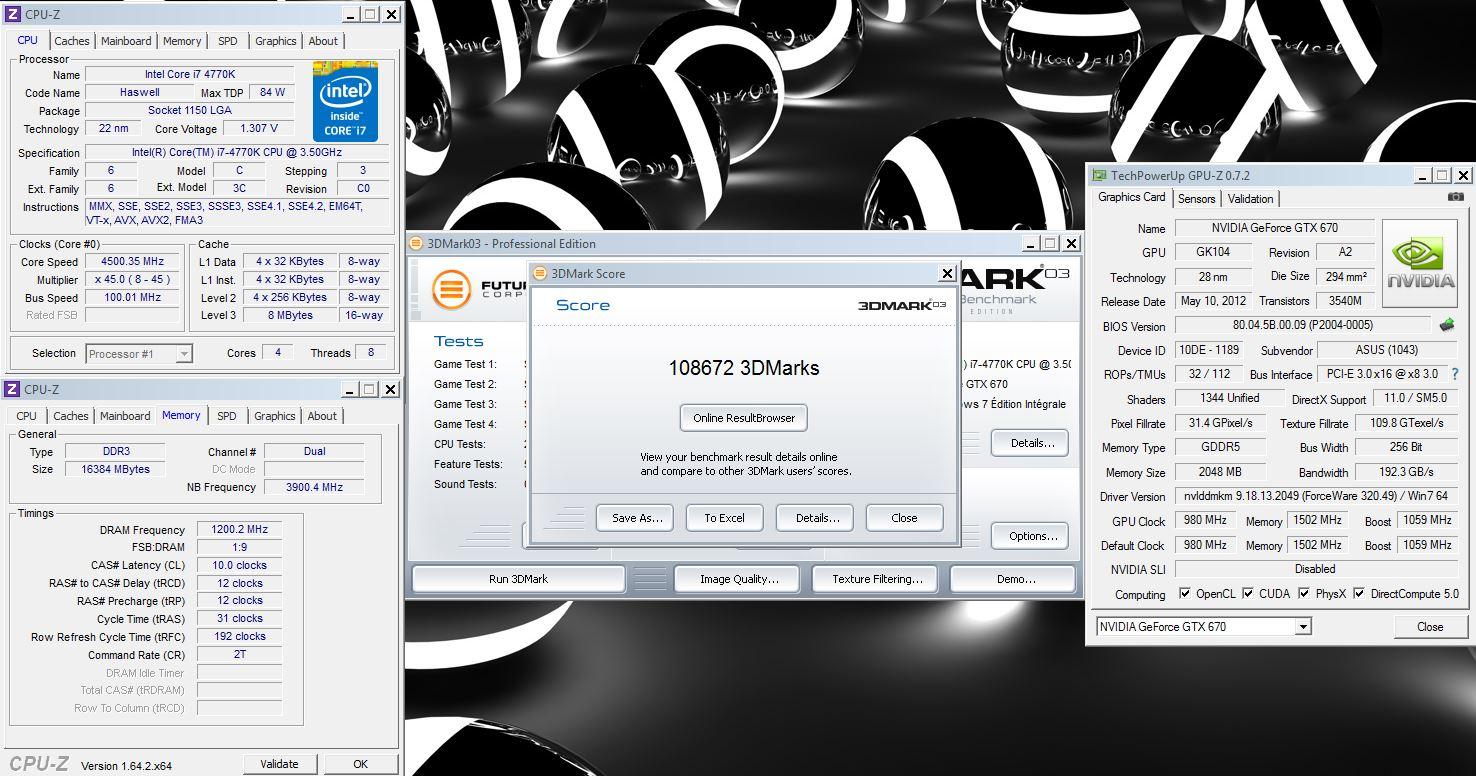1476x776 pixels.
Task: Click Online ResultBrowser button
Action: point(744,418)
